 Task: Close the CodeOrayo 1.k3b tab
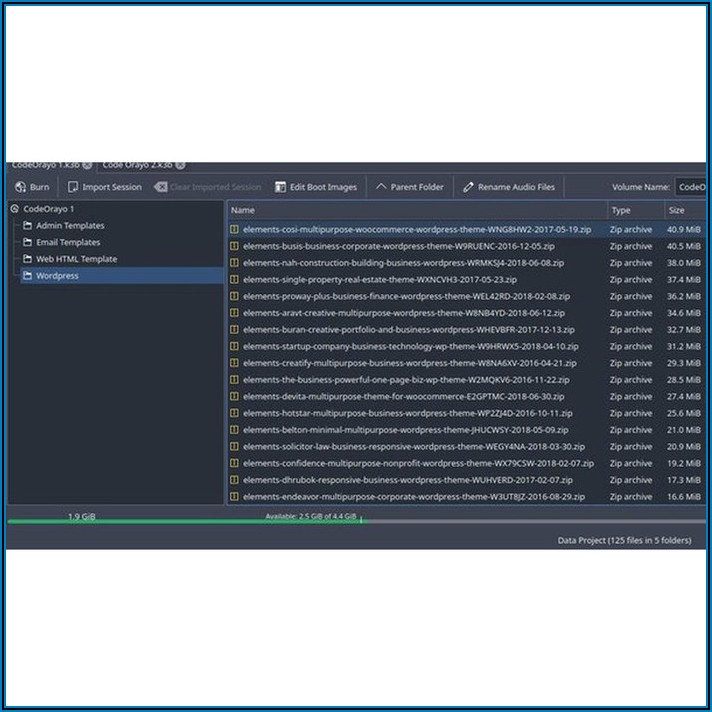(x=87, y=164)
